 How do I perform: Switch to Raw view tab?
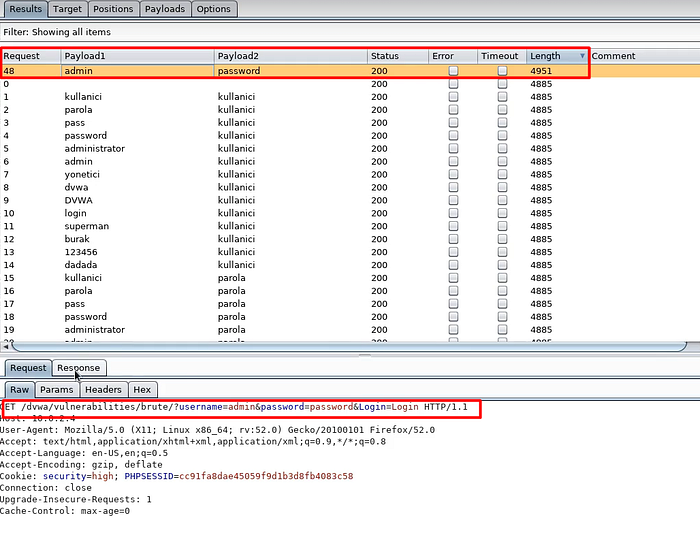click(x=20, y=390)
